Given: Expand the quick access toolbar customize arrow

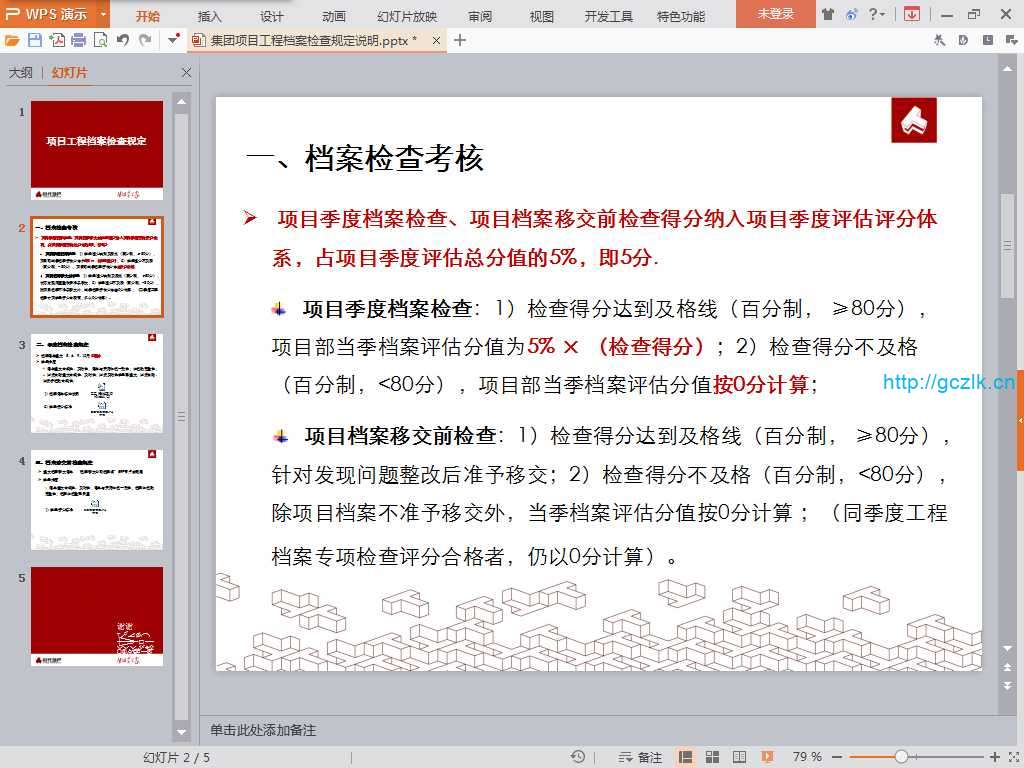Looking at the screenshot, I should [x=173, y=40].
